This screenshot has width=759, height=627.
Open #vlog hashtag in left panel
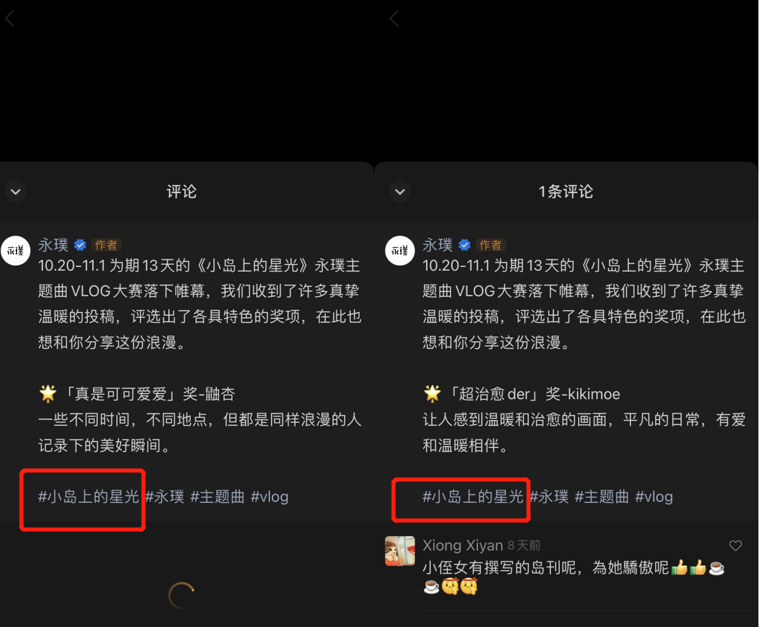tap(270, 497)
